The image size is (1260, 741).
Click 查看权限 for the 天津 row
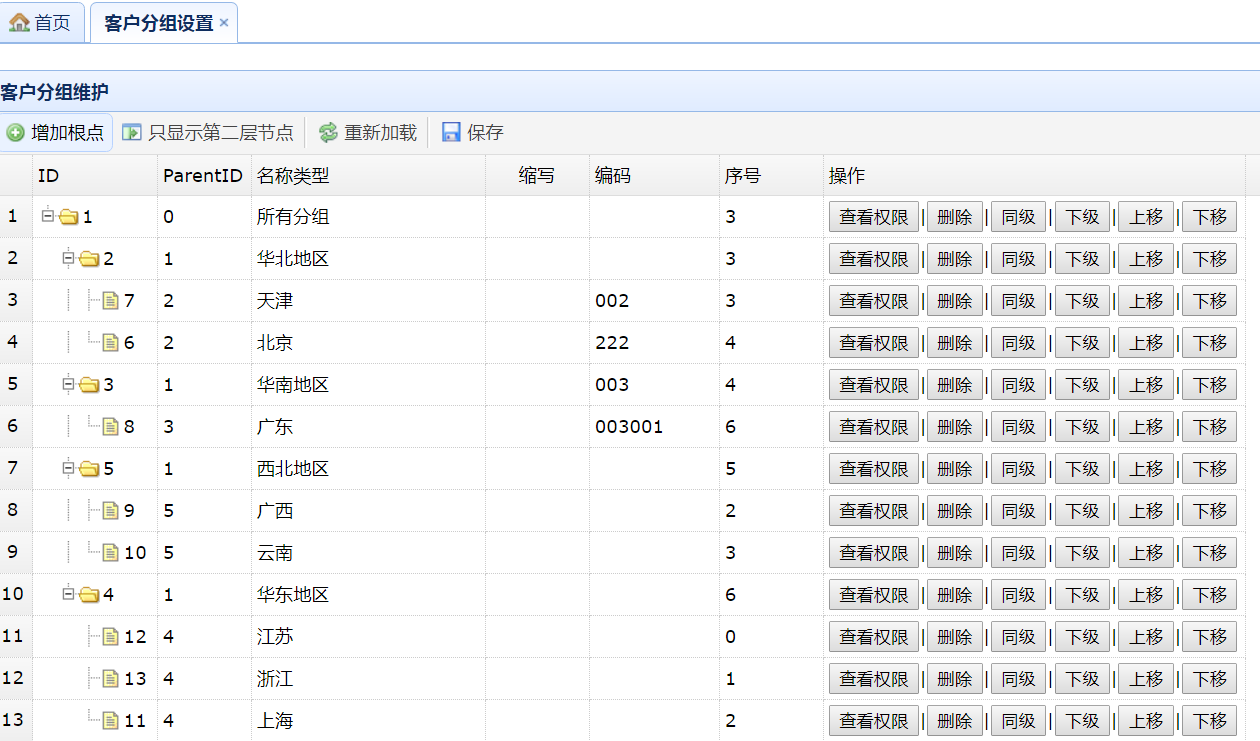(873, 301)
